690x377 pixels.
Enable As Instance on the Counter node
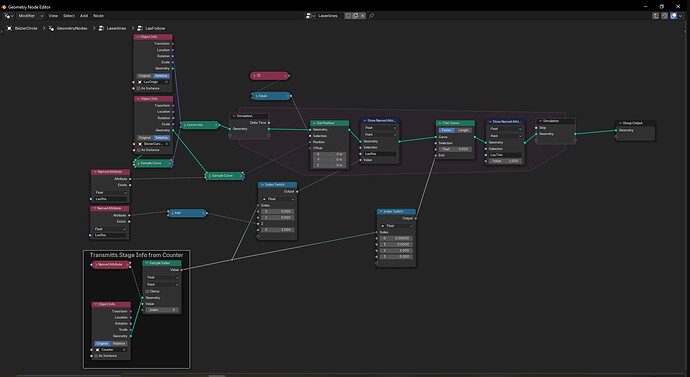(x=96, y=356)
